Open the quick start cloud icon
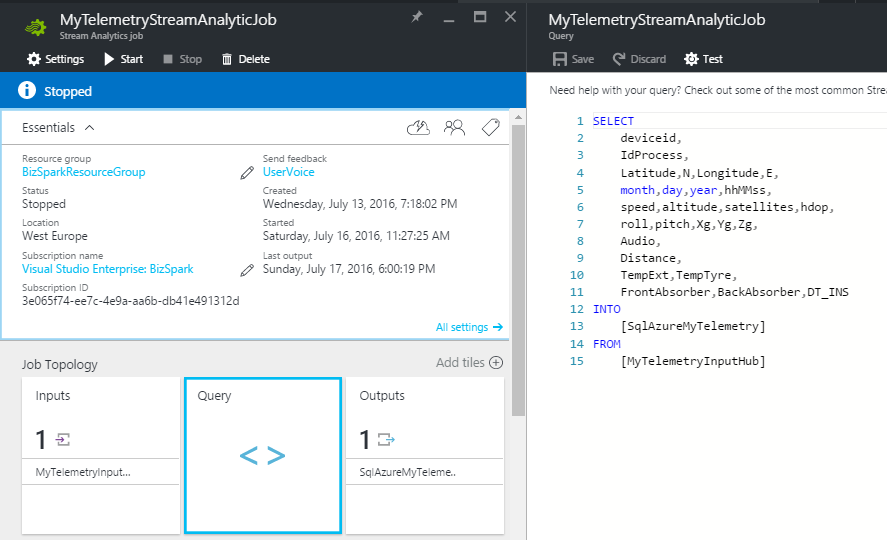 pyautogui.click(x=419, y=127)
